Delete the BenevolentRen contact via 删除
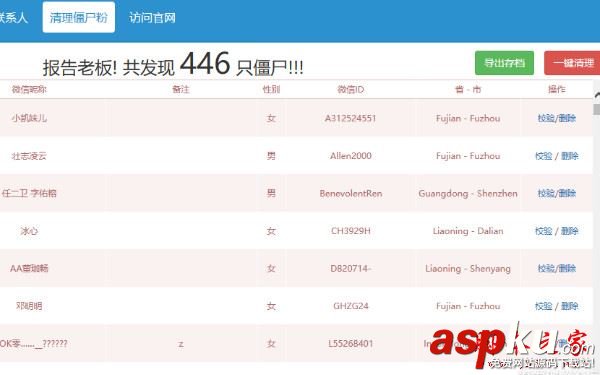Image resolution: width=600 pixels, height=375 pixels. (567, 193)
